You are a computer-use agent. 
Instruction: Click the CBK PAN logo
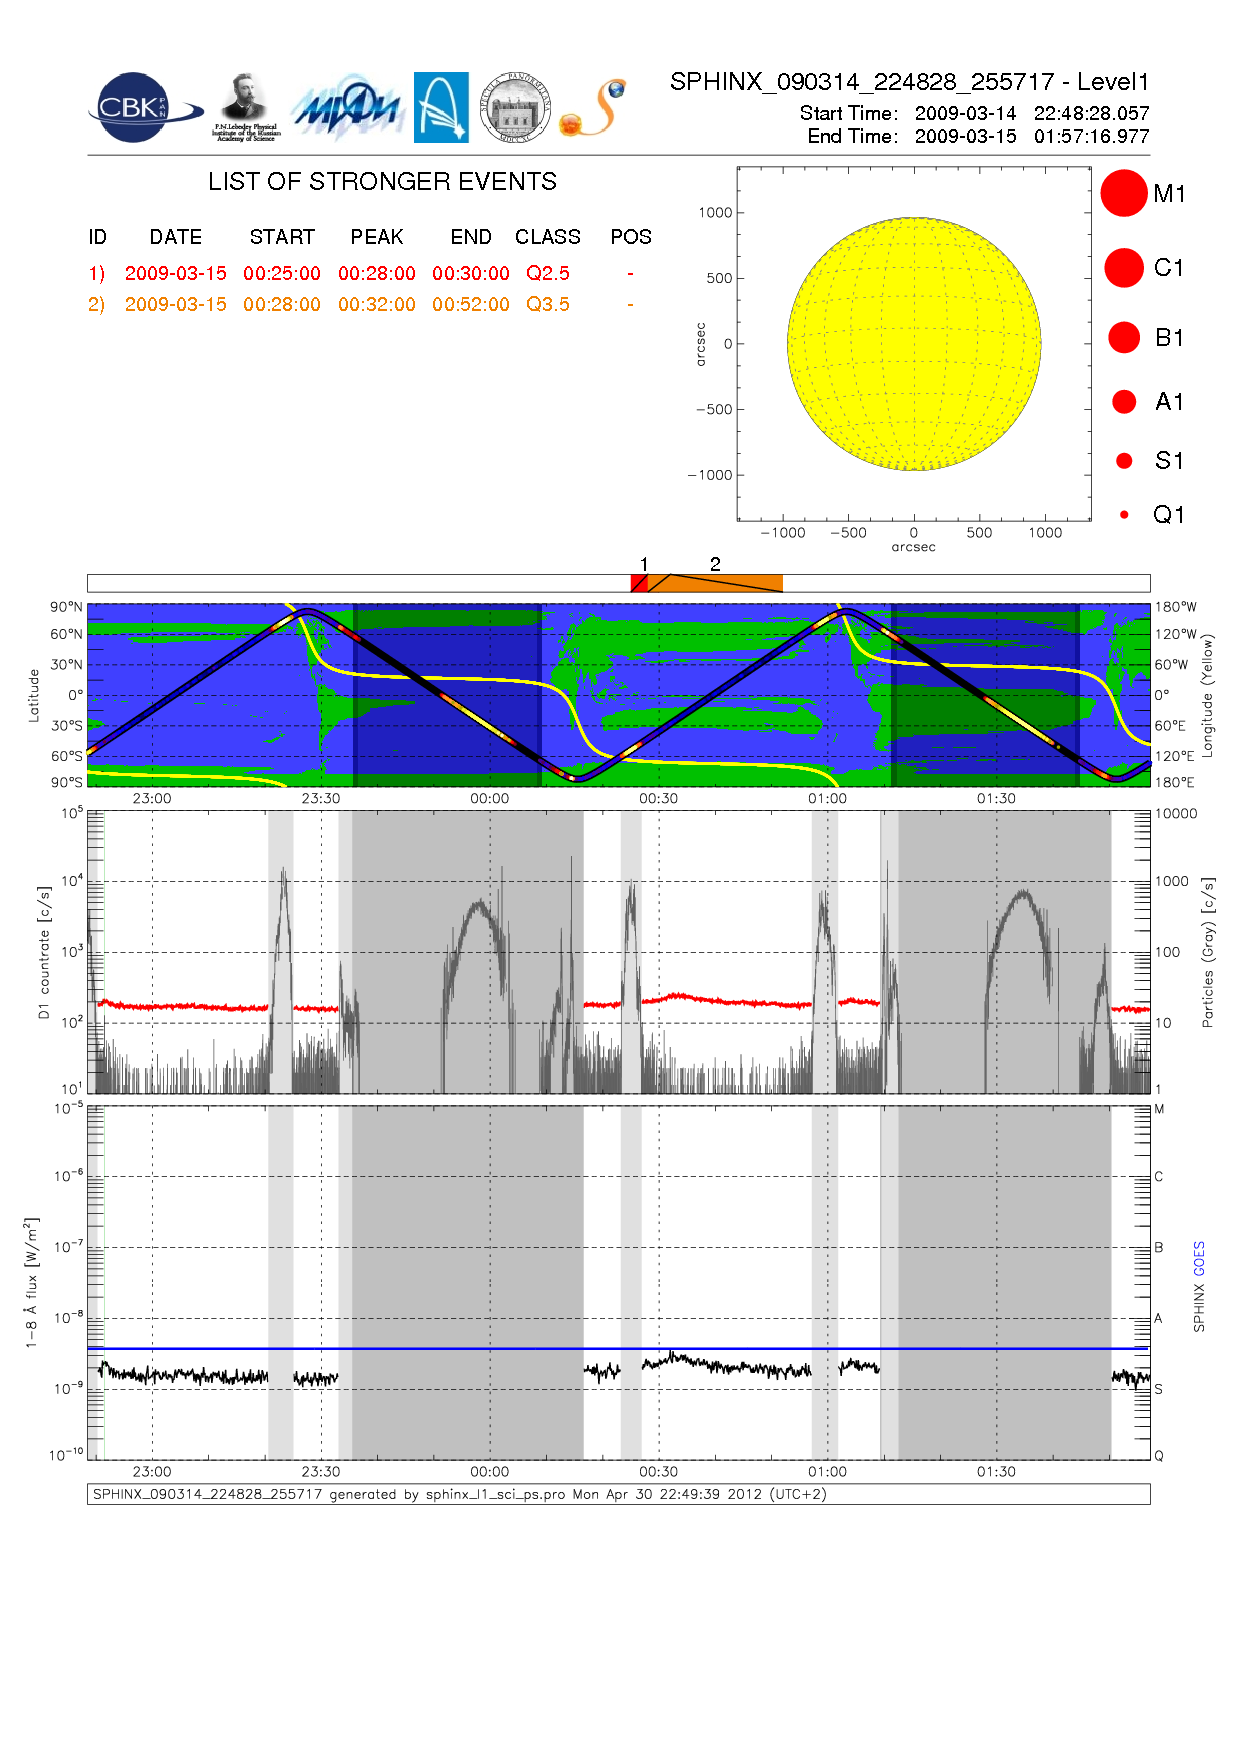[x=140, y=108]
